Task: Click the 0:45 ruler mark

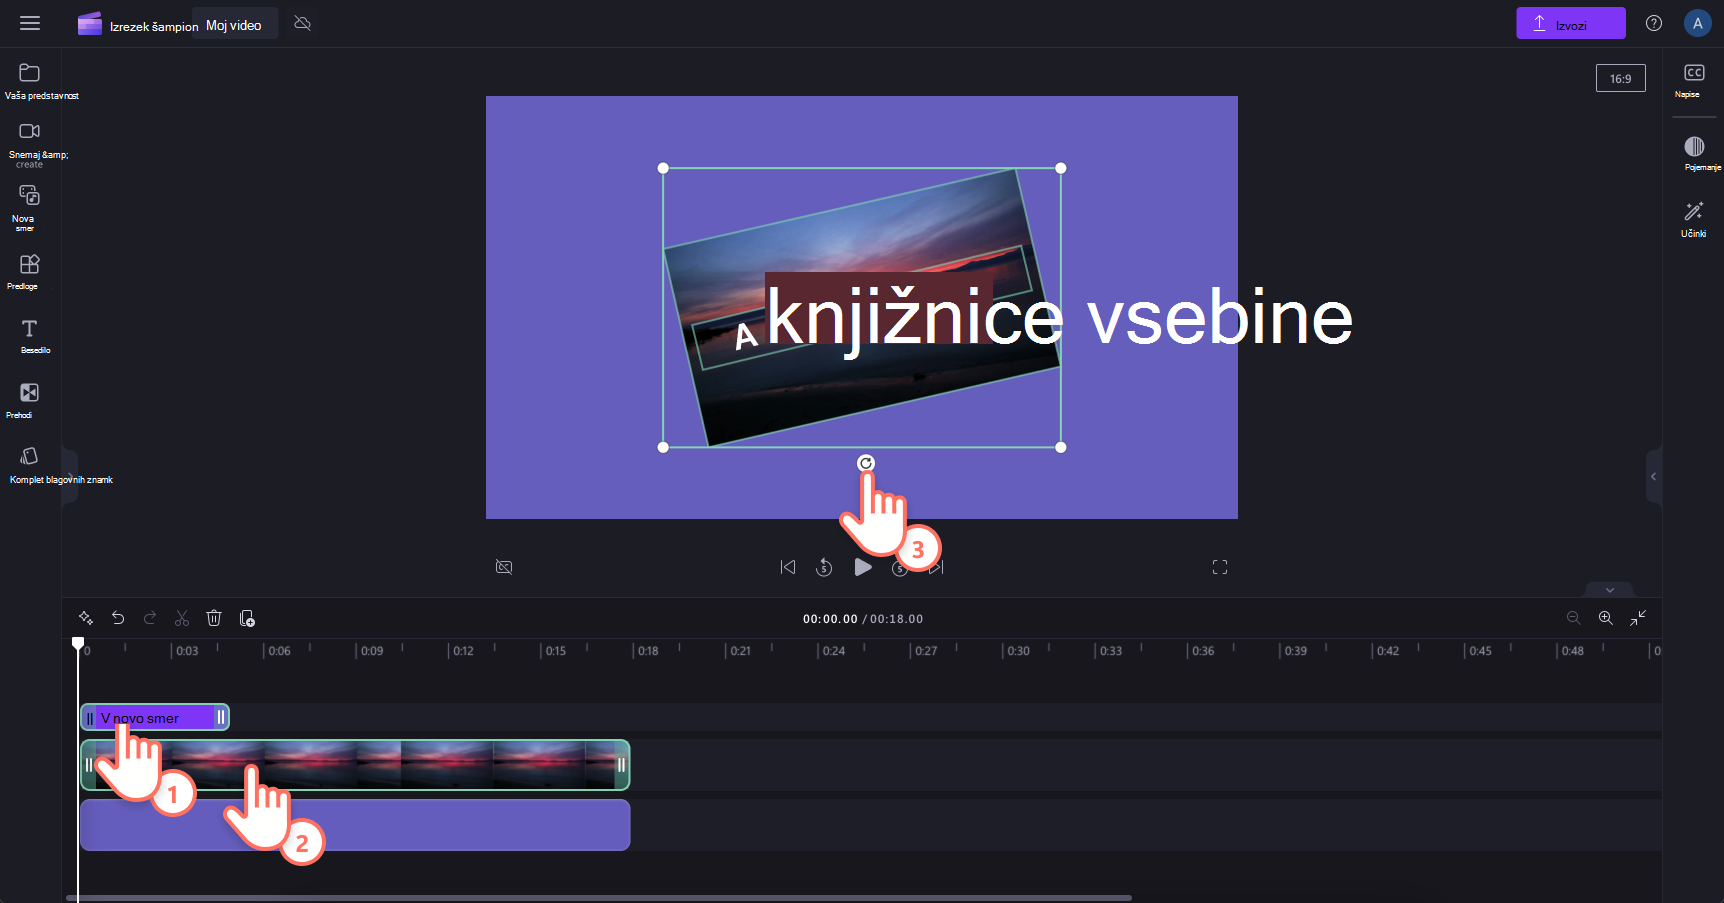Action: 1479,650
